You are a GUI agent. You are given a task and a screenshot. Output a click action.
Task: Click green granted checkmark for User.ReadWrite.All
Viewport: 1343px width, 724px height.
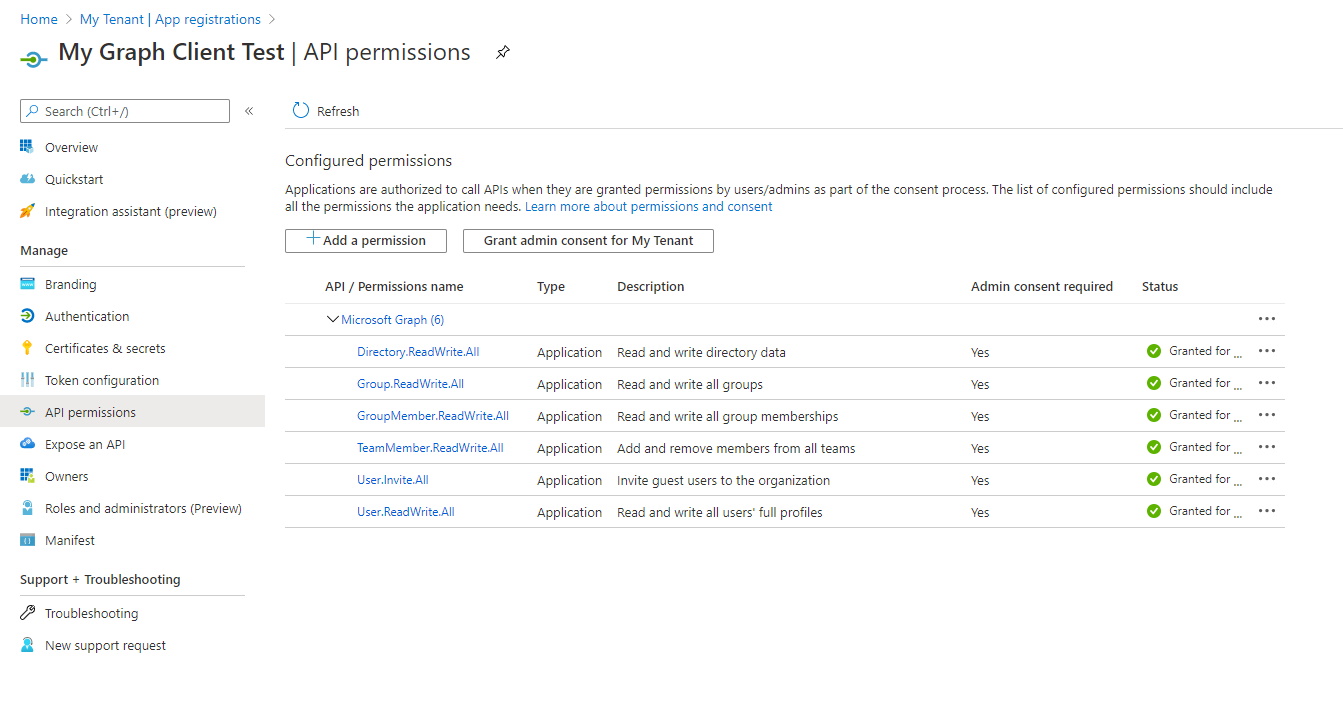pos(1154,511)
